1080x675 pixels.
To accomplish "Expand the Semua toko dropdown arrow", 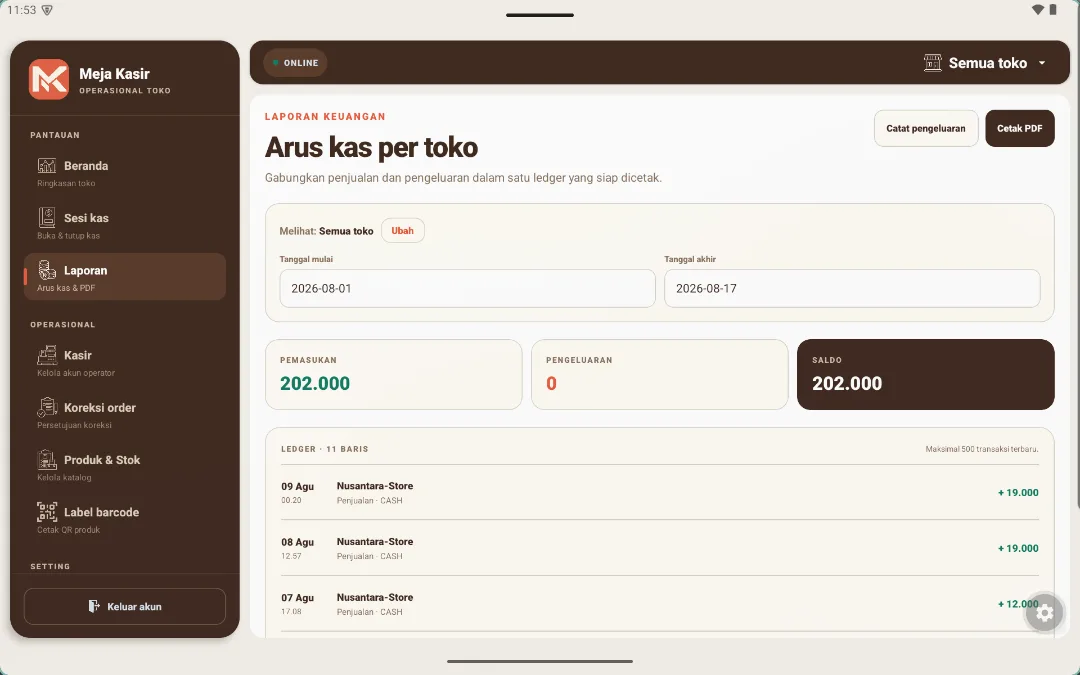I will pyautogui.click(x=1042, y=63).
